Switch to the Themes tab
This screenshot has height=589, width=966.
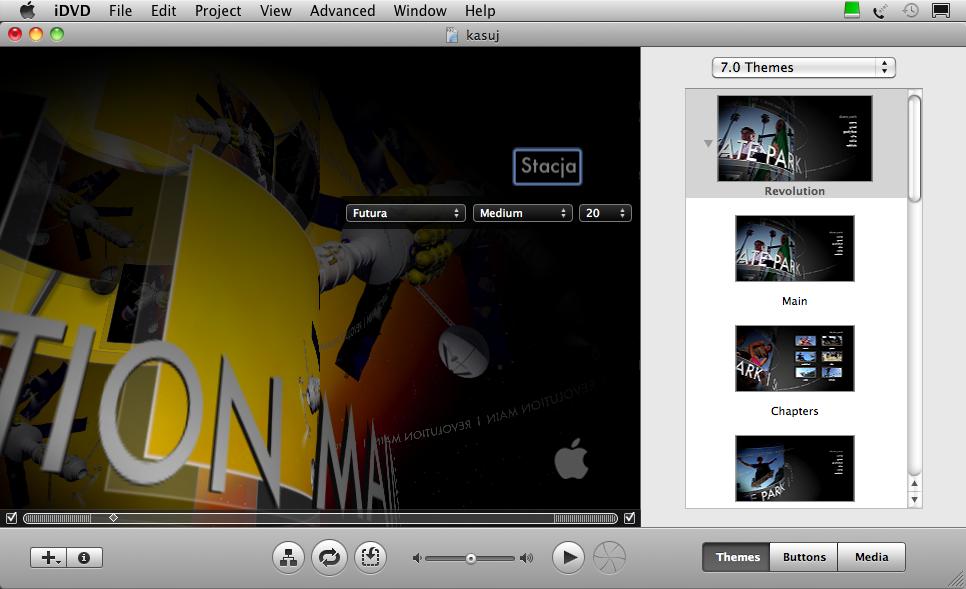click(x=737, y=557)
